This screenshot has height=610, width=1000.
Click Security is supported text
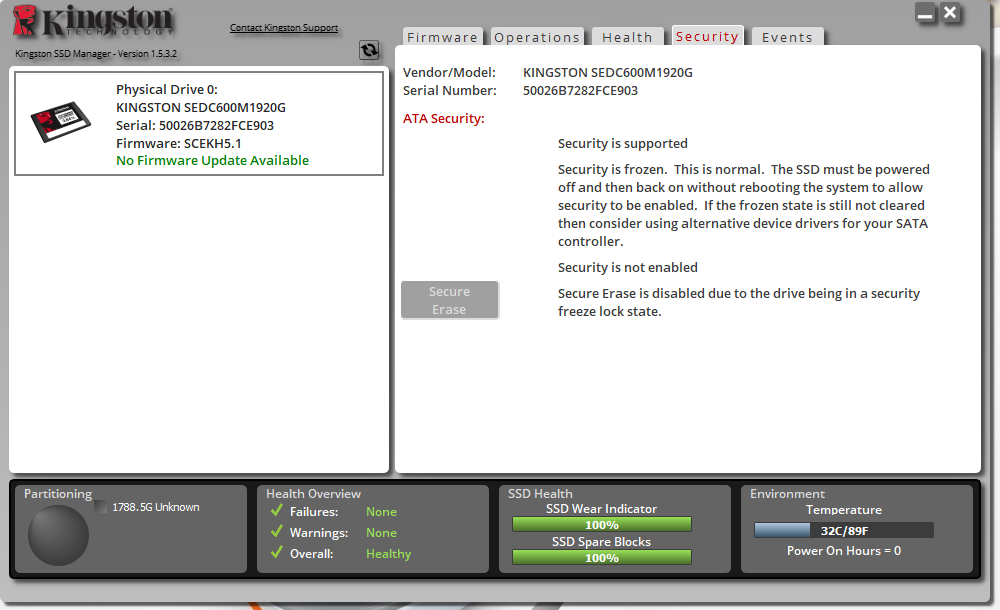(623, 143)
